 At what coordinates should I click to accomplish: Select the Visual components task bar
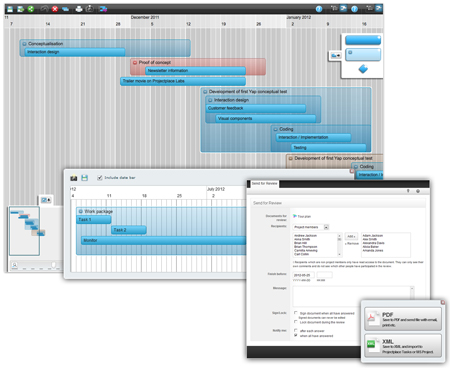pyautogui.click(x=266, y=119)
